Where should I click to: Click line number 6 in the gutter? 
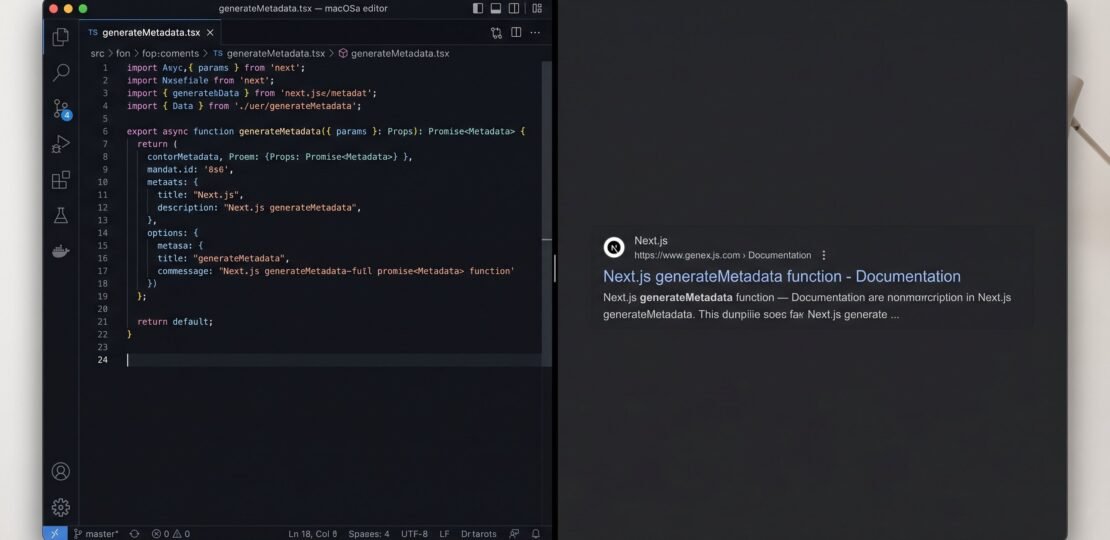tap(105, 131)
